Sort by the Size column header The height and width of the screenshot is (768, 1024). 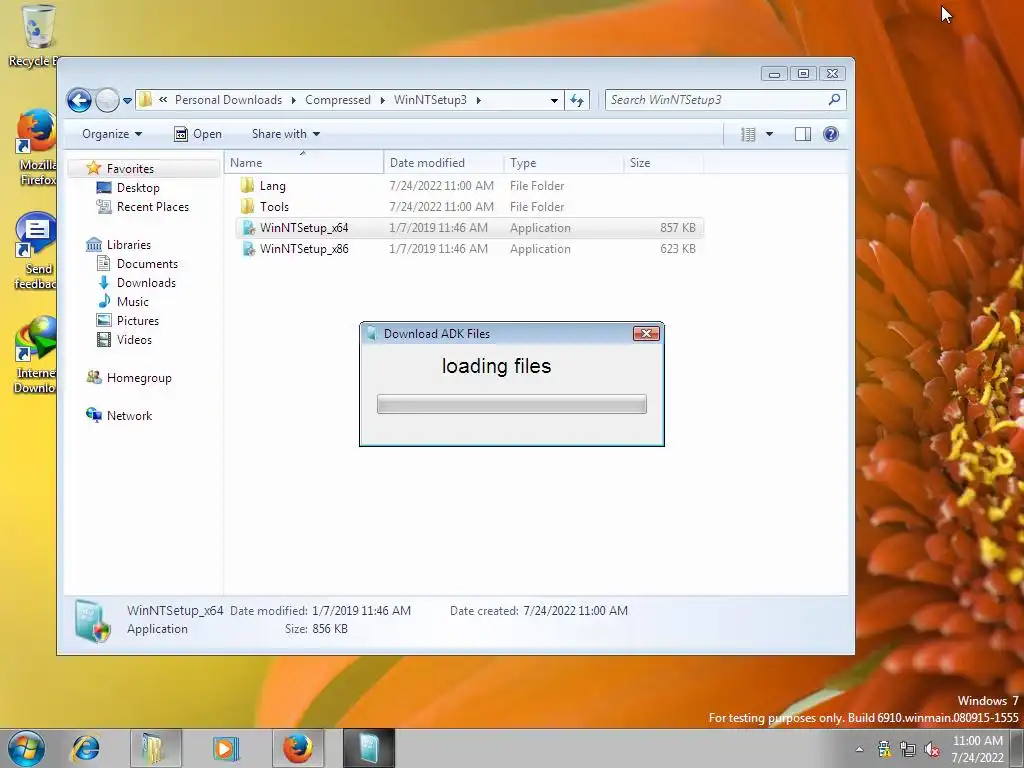pos(664,163)
